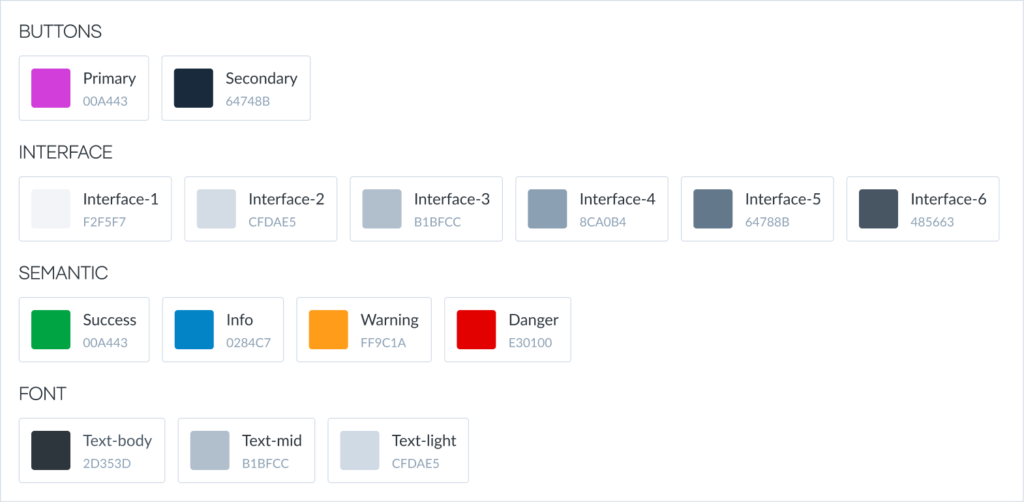Click the Text-body color swatch
Screen dimensions: 1024x502
51,450
